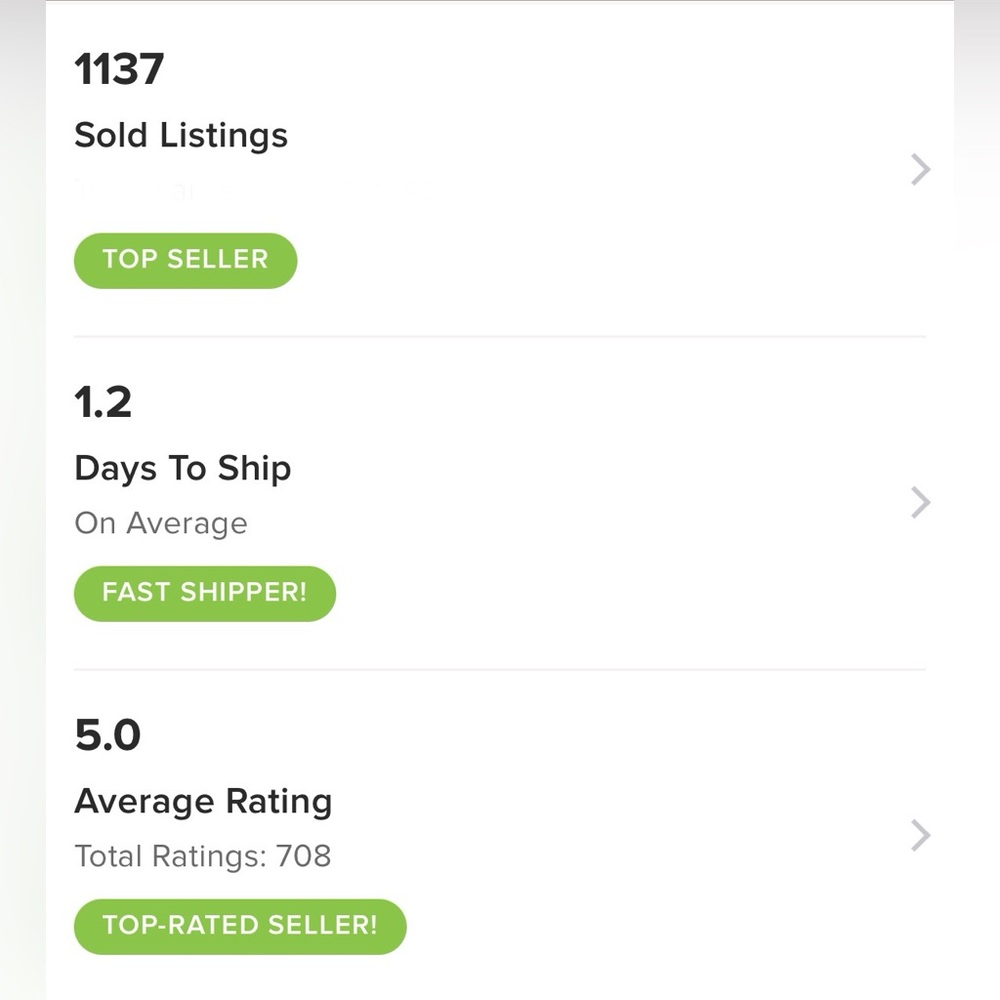1000x1000 pixels.
Task: Click the divider below FAST SHIPPER! badge
Action: point(500,669)
